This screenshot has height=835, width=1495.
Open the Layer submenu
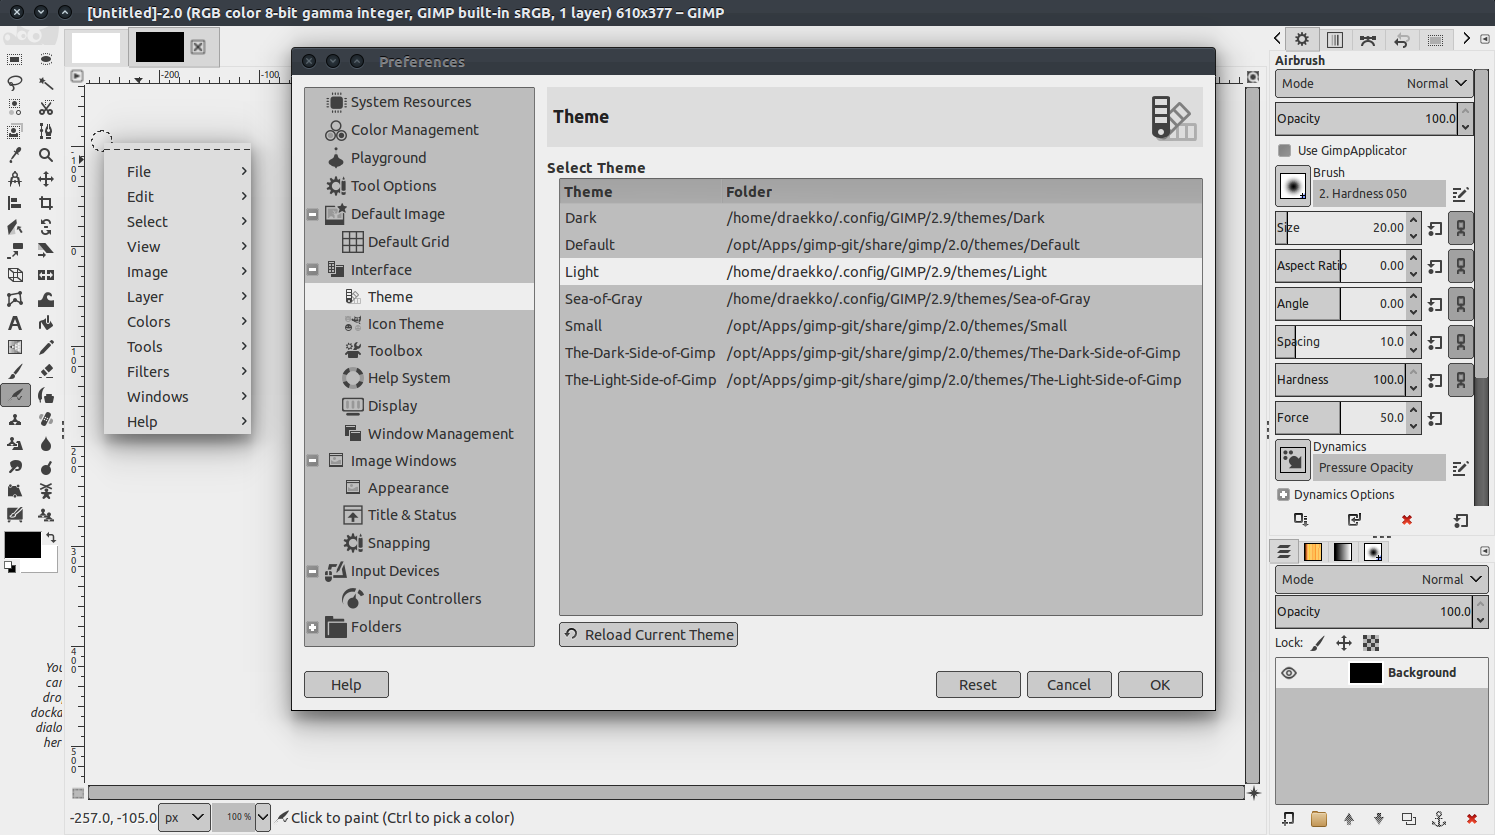177,297
